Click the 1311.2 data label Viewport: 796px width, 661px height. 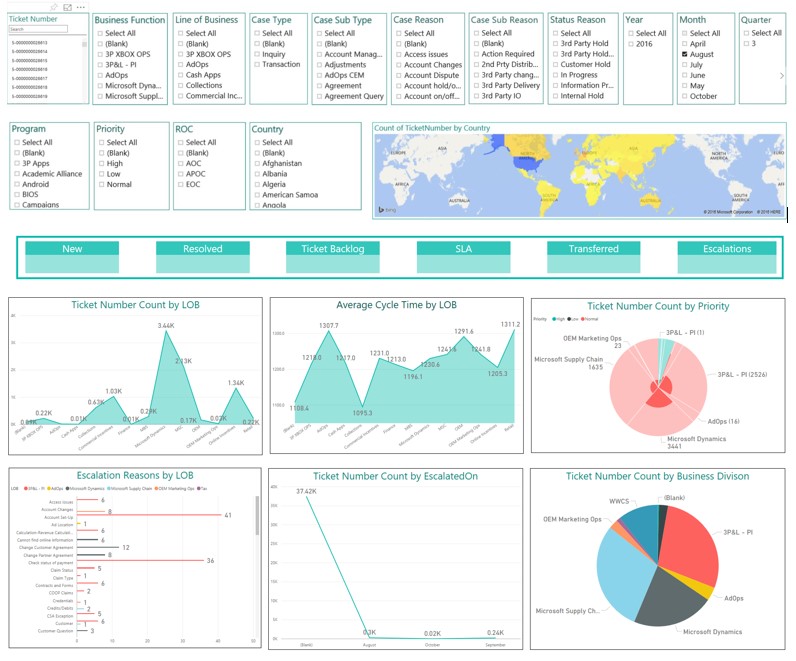[510, 324]
